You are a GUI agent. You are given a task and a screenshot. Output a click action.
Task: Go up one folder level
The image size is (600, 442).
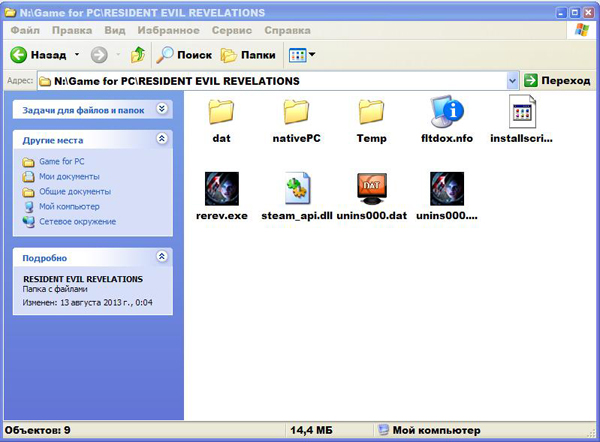[138, 55]
